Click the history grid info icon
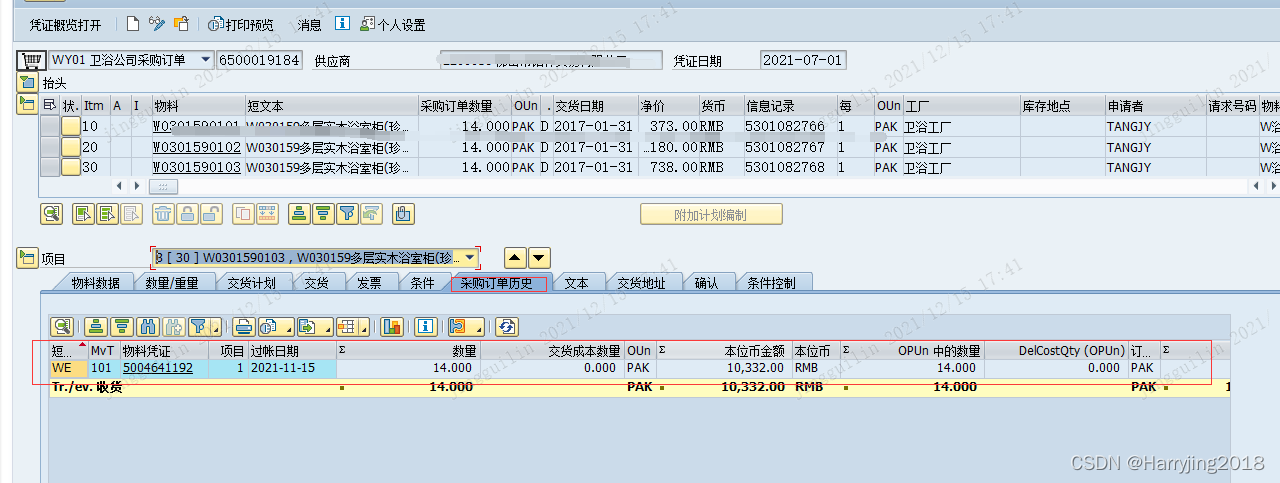Image resolution: width=1280 pixels, height=483 pixels. pos(426,326)
